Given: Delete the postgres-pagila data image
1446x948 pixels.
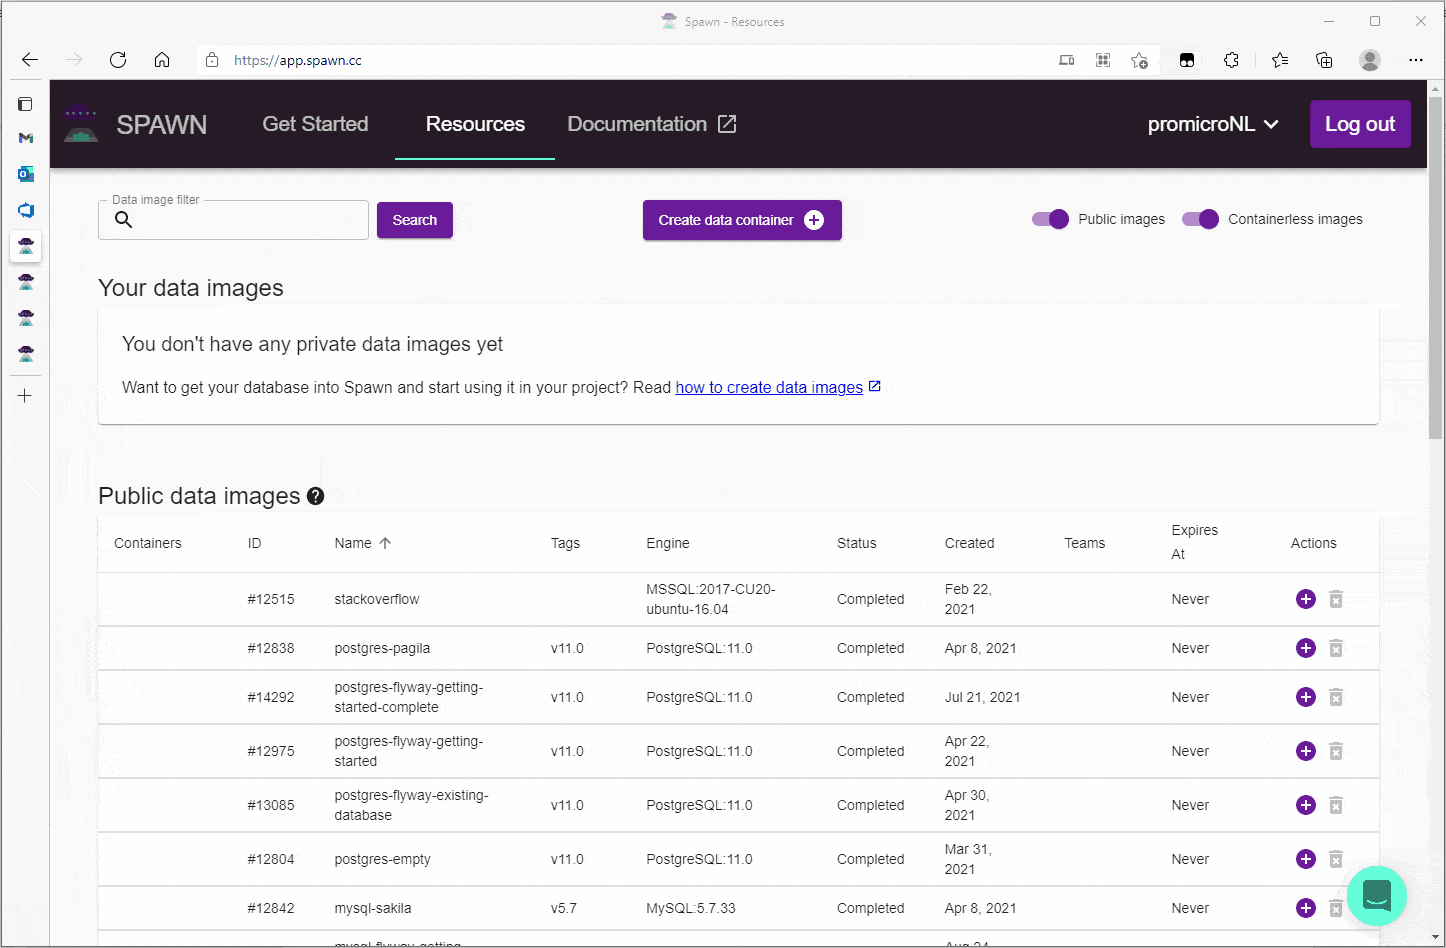Looking at the screenshot, I should pyautogui.click(x=1336, y=648).
